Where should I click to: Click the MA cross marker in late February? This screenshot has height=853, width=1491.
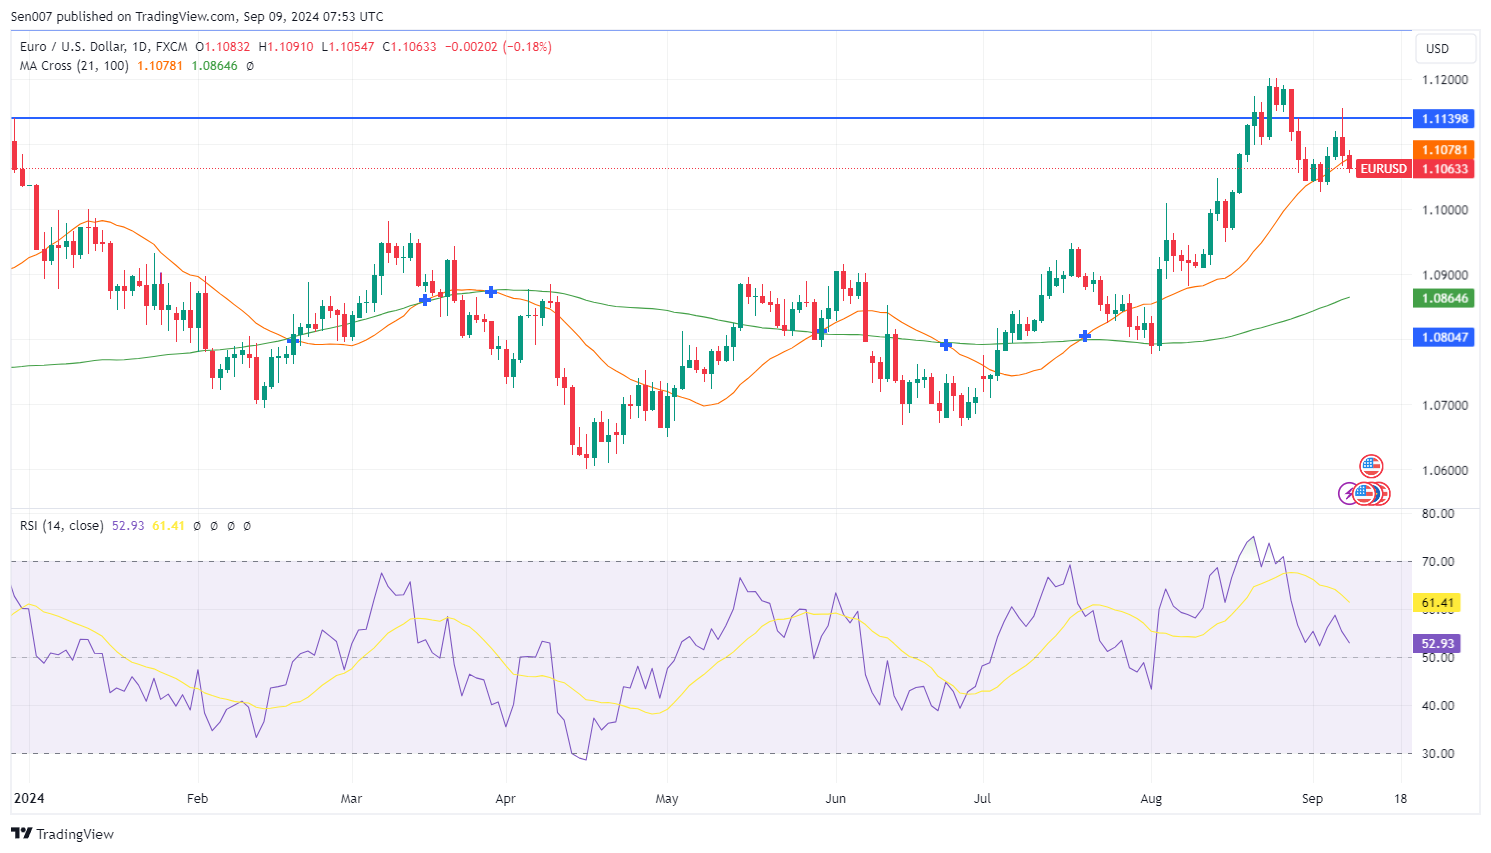click(x=293, y=340)
